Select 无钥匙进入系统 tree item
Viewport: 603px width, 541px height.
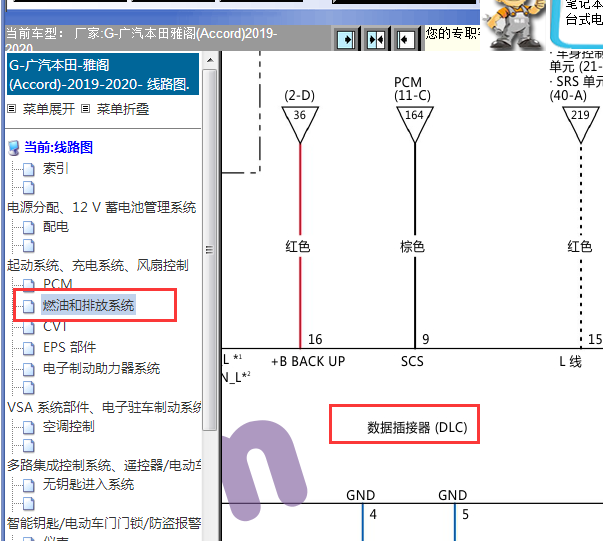(x=88, y=484)
